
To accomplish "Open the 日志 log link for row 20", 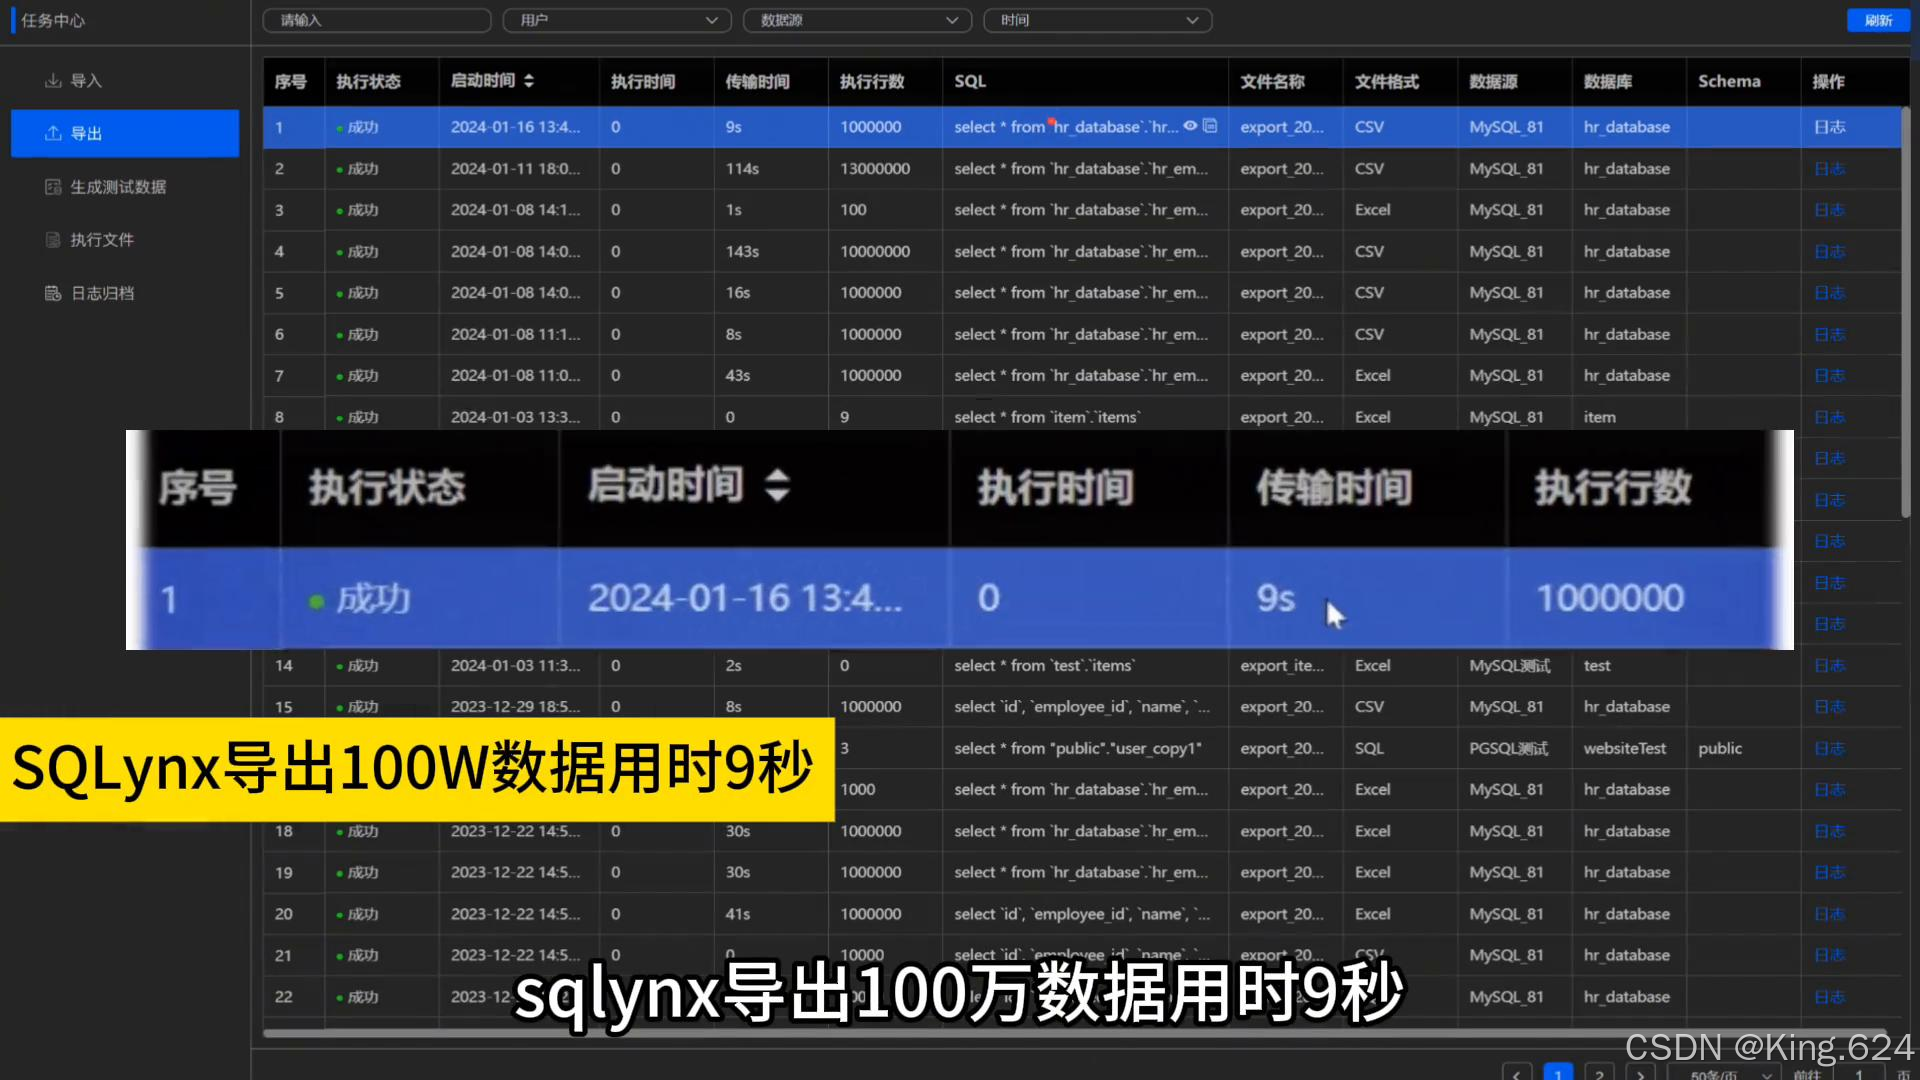I will [x=1829, y=914].
